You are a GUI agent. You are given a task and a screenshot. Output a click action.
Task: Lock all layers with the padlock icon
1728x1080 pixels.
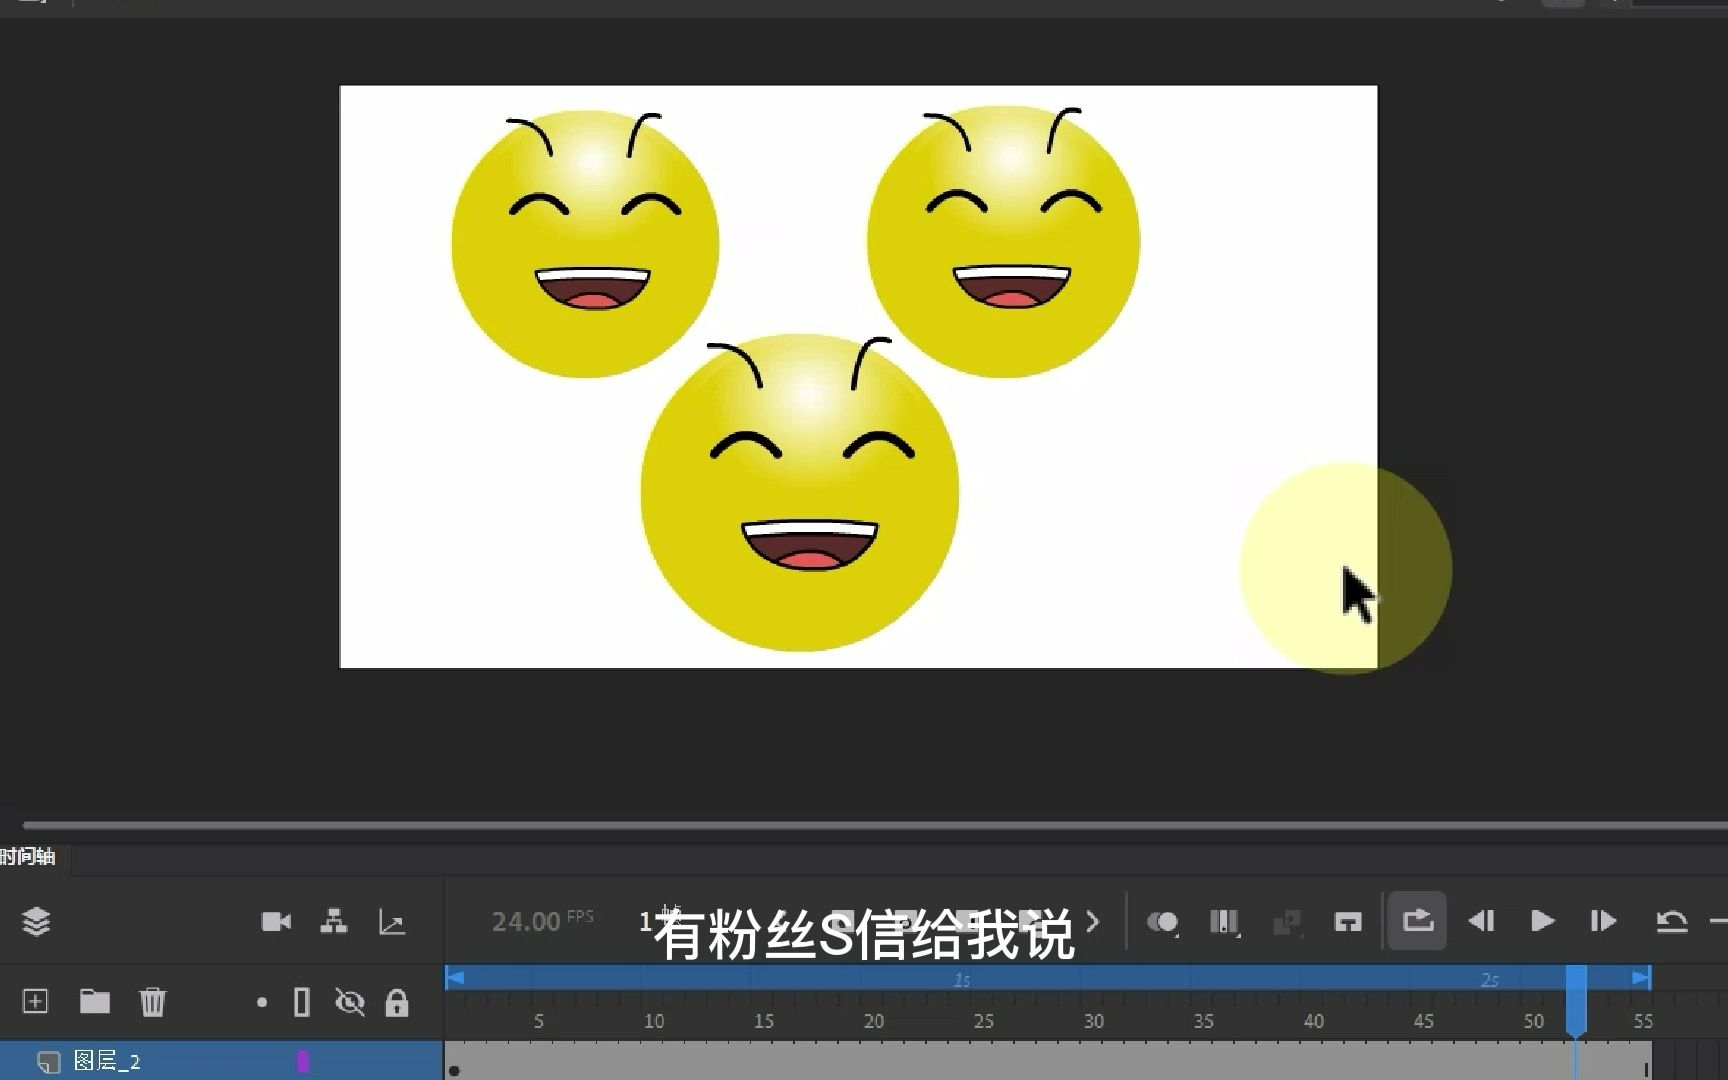click(x=397, y=1002)
